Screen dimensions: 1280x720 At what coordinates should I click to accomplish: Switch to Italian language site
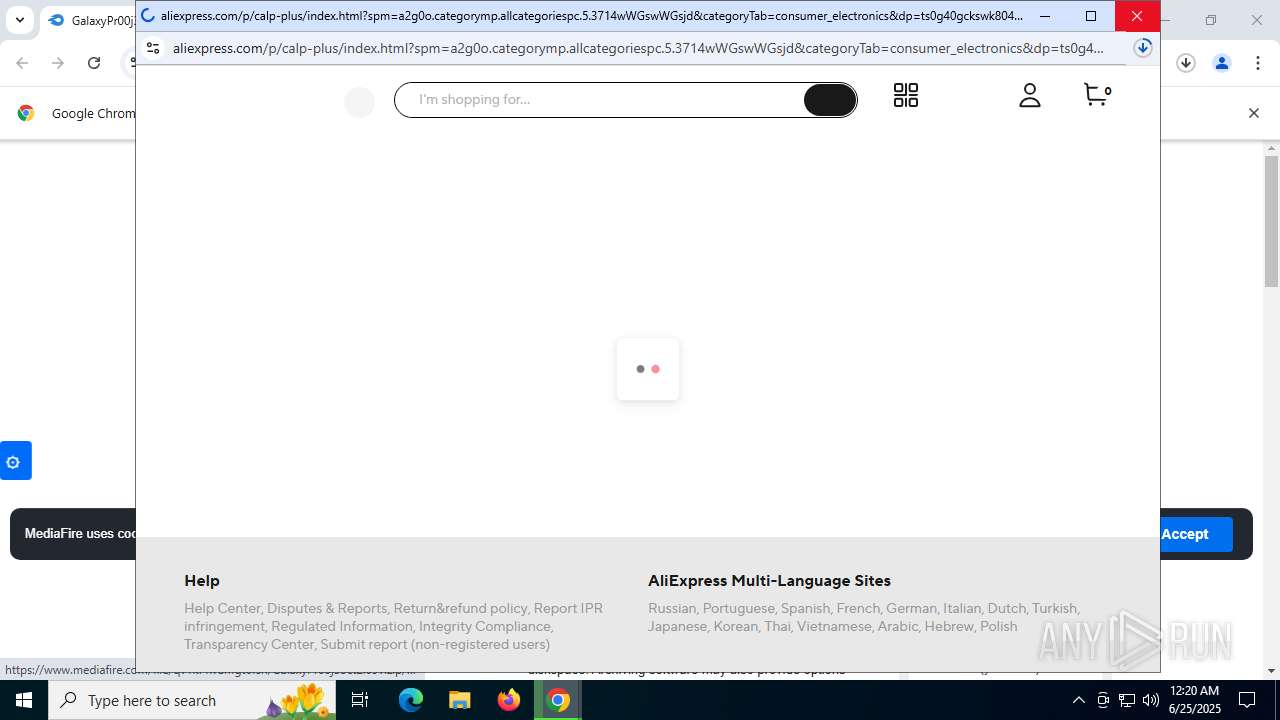[962, 608]
